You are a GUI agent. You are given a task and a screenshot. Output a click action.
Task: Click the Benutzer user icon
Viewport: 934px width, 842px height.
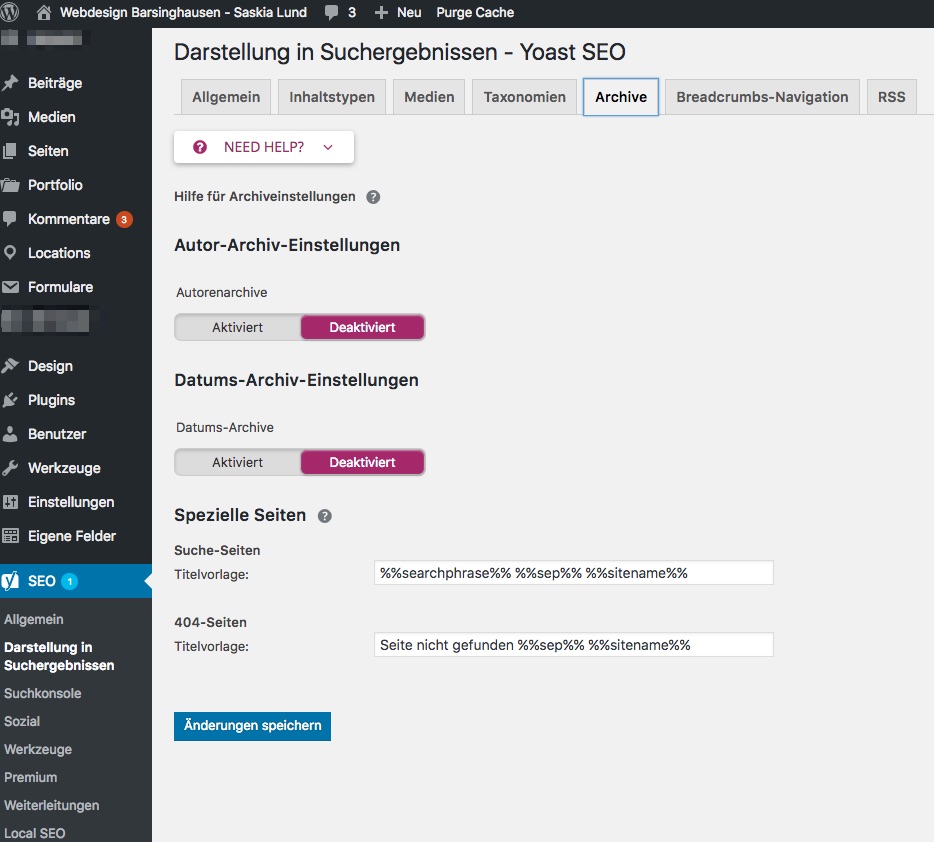10,434
